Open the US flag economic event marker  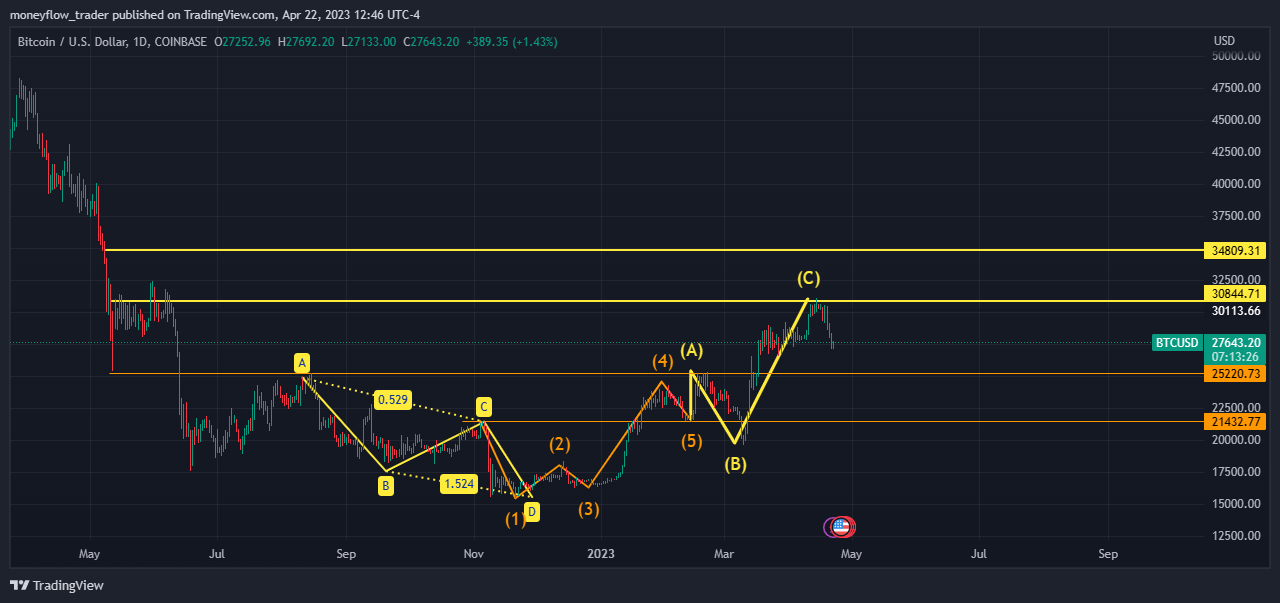tap(843, 526)
